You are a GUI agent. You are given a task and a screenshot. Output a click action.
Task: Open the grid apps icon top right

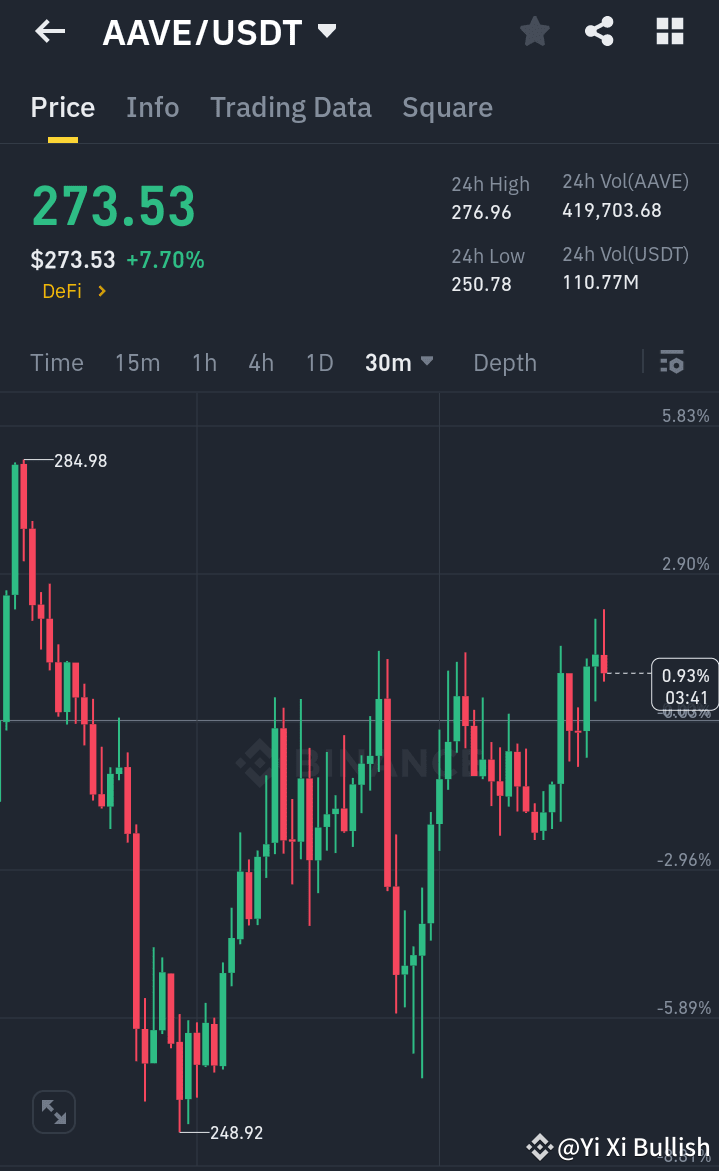tap(668, 31)
